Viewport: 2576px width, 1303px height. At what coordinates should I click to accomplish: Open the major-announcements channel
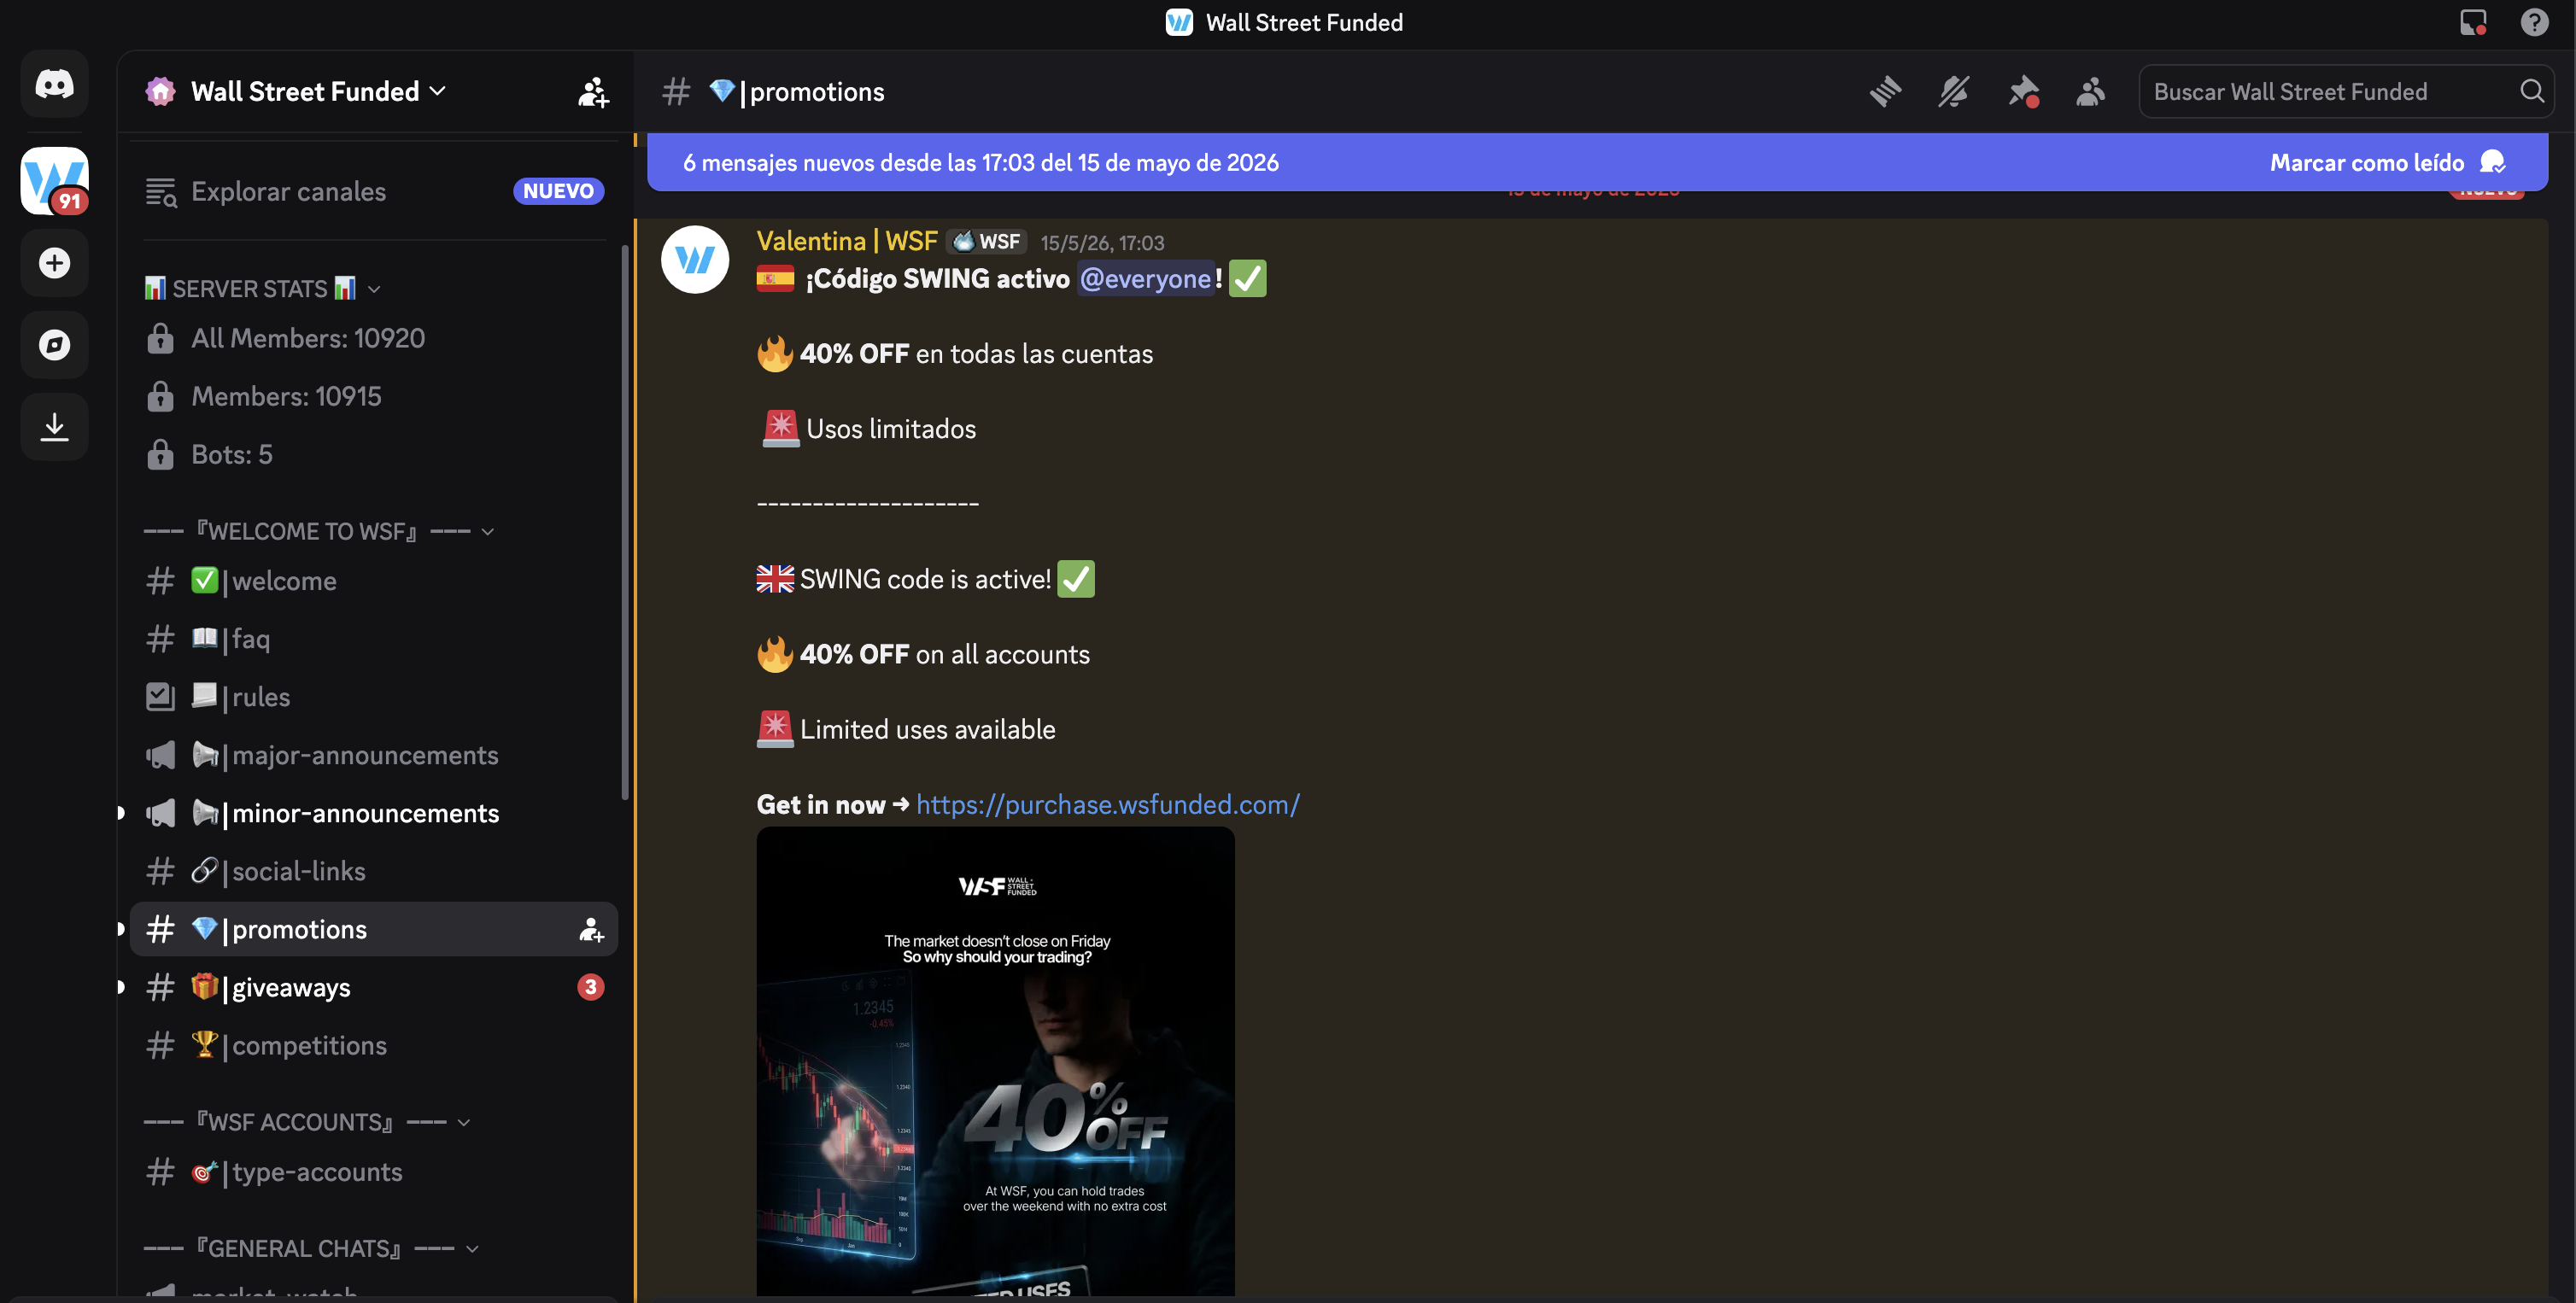(x=374, y=755)
